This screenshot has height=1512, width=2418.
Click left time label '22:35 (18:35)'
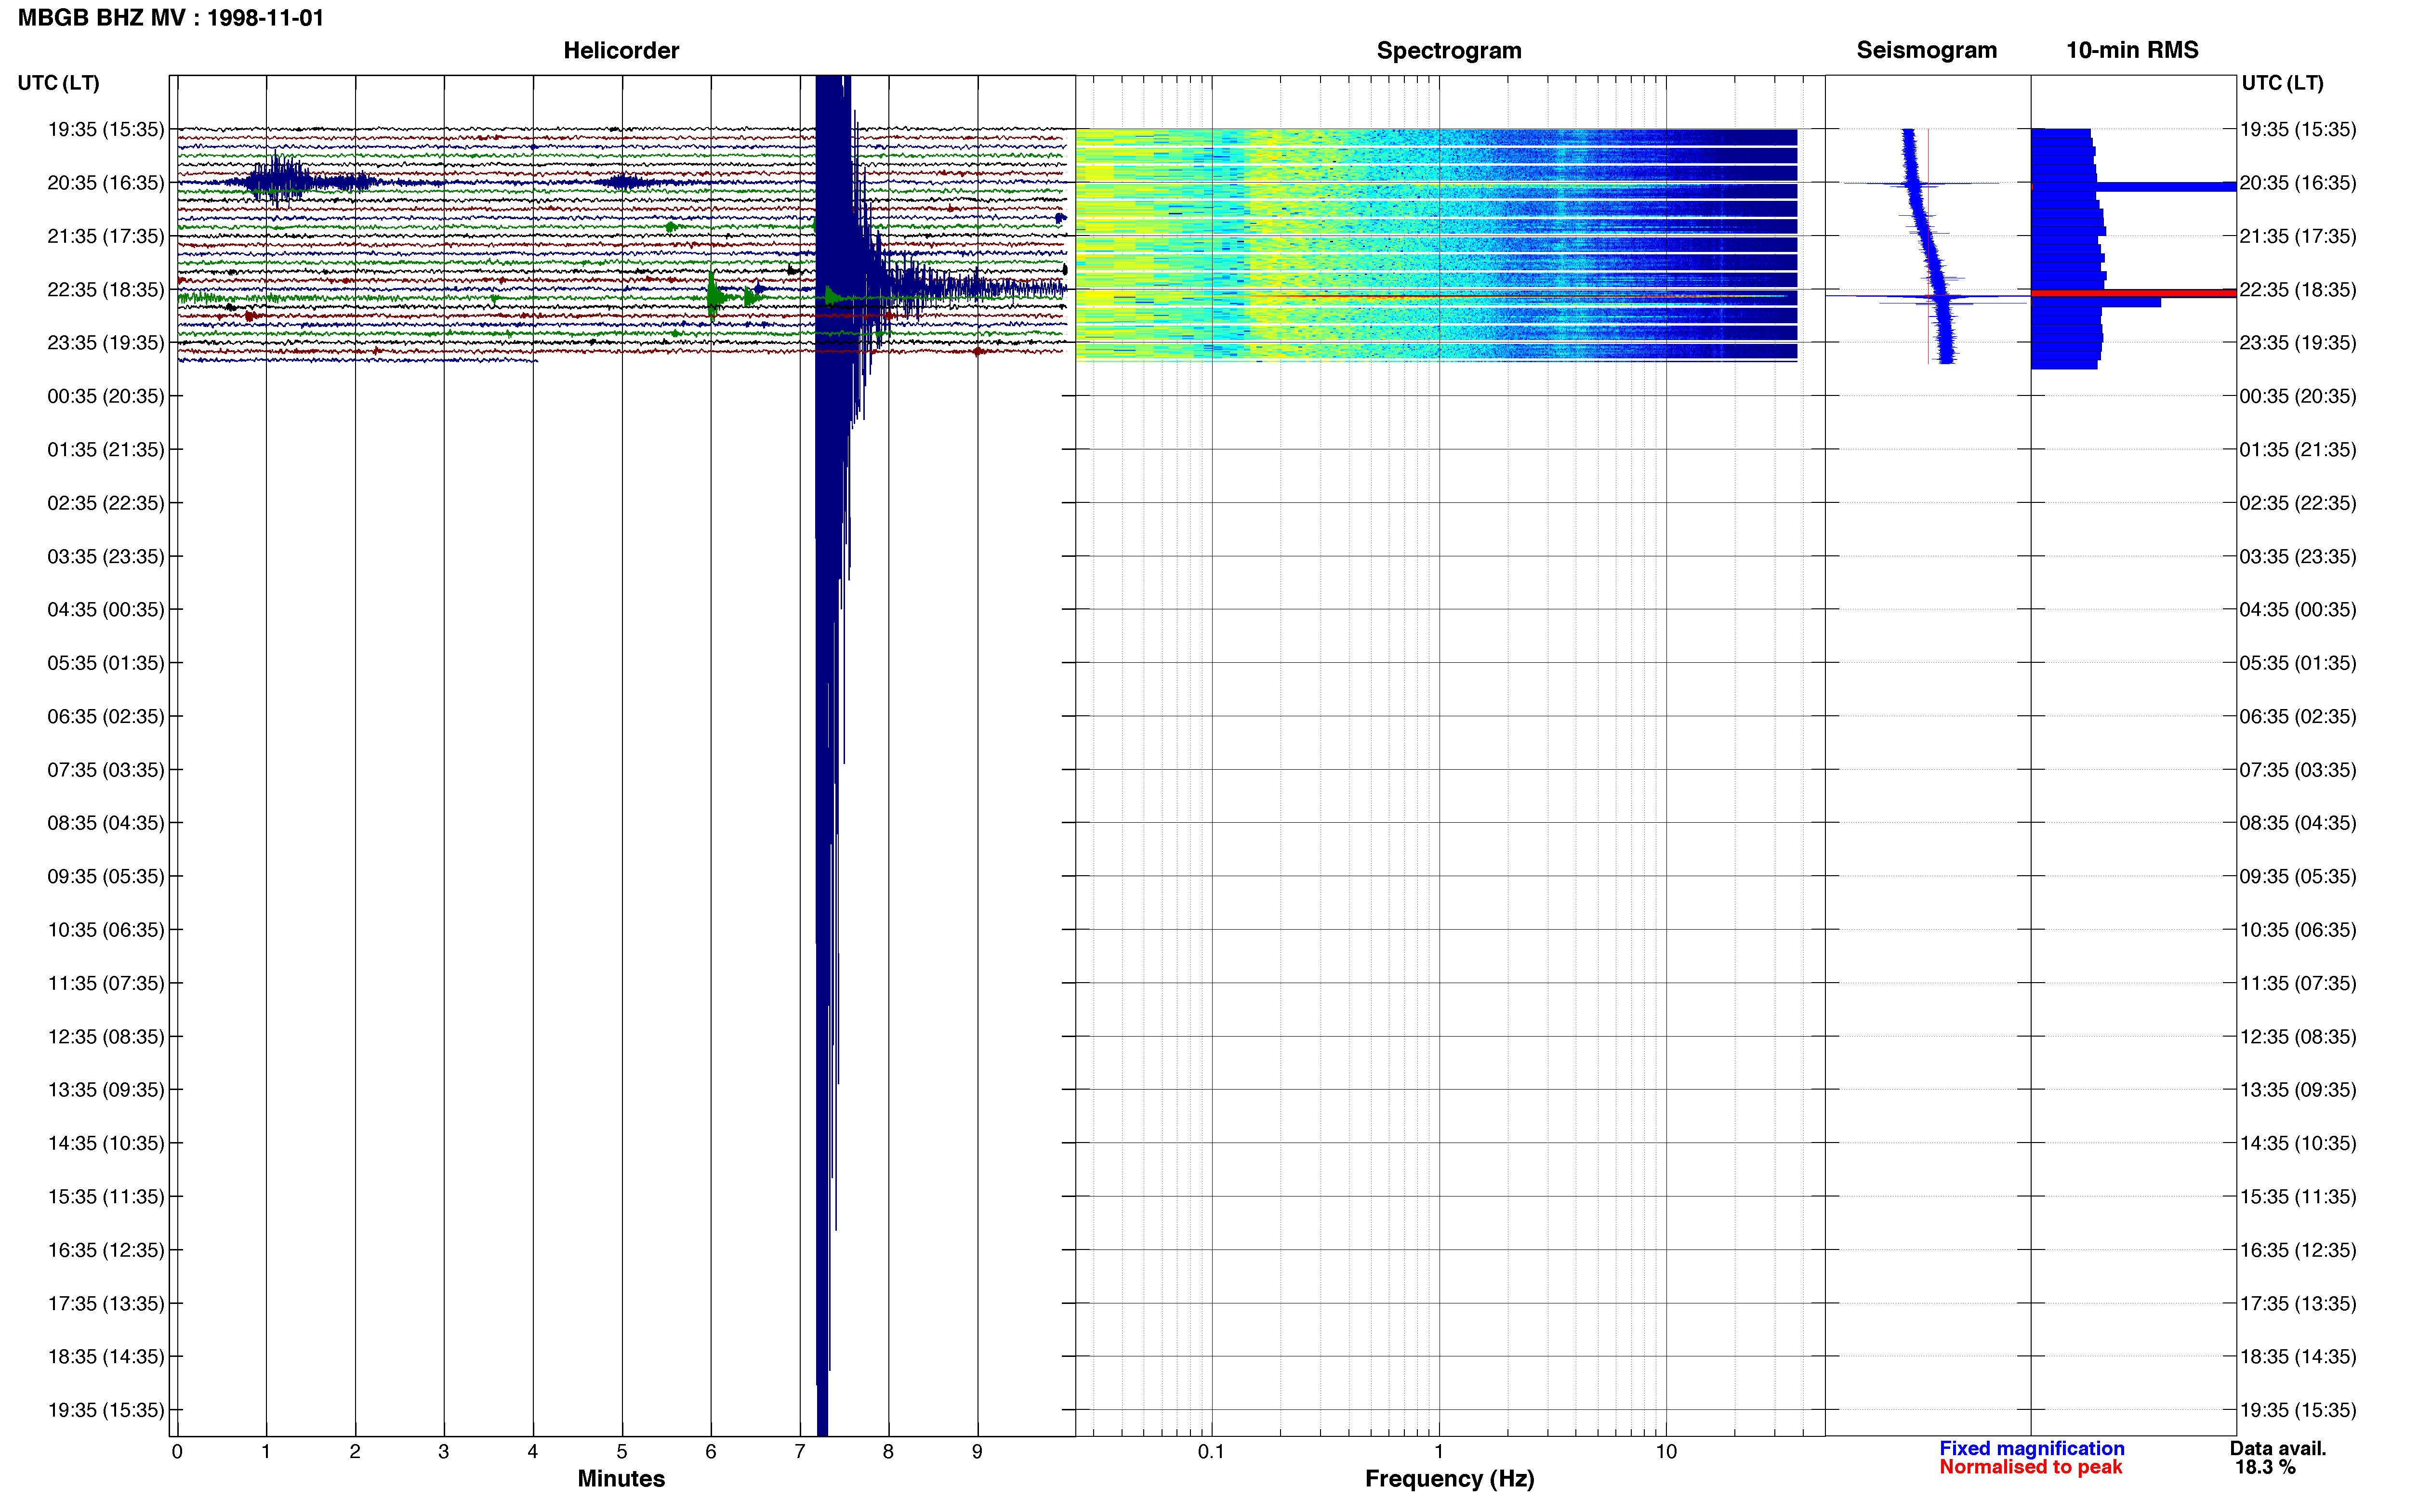pyautogui.click(x=106, y=289)
